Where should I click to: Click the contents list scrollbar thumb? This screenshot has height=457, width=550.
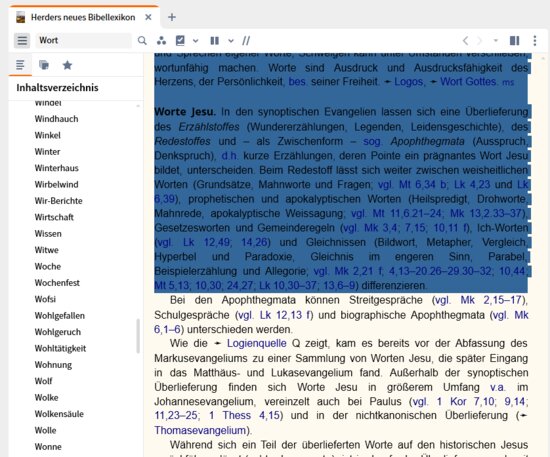tap(138, 336)
